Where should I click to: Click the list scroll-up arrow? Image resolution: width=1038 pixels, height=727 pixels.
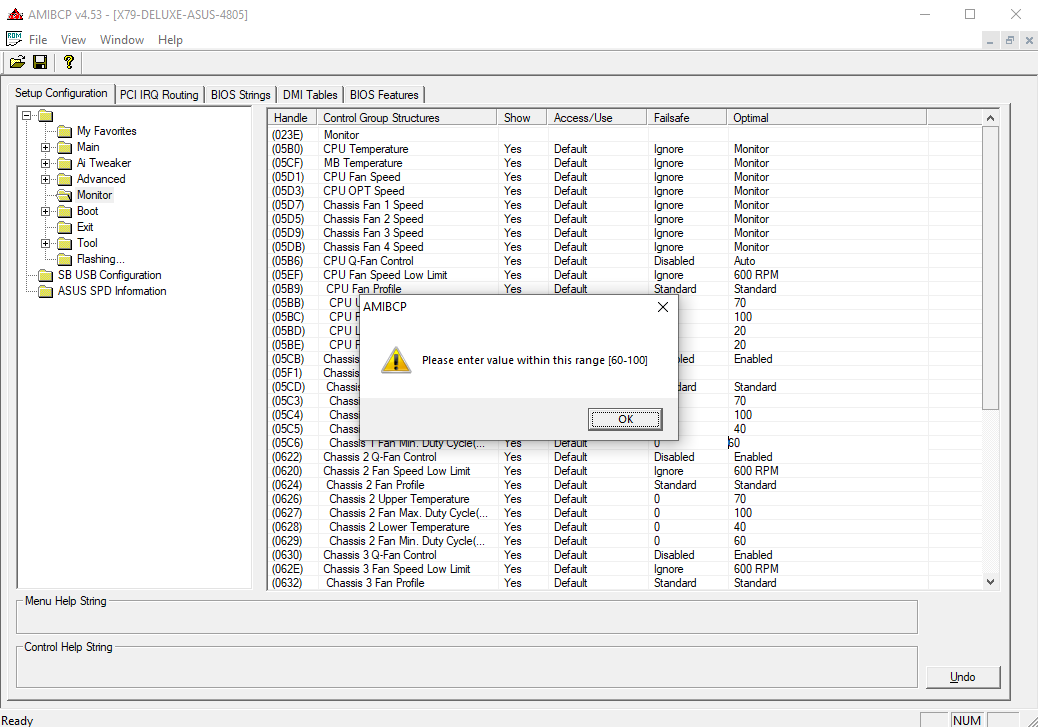tap(990, 118)
